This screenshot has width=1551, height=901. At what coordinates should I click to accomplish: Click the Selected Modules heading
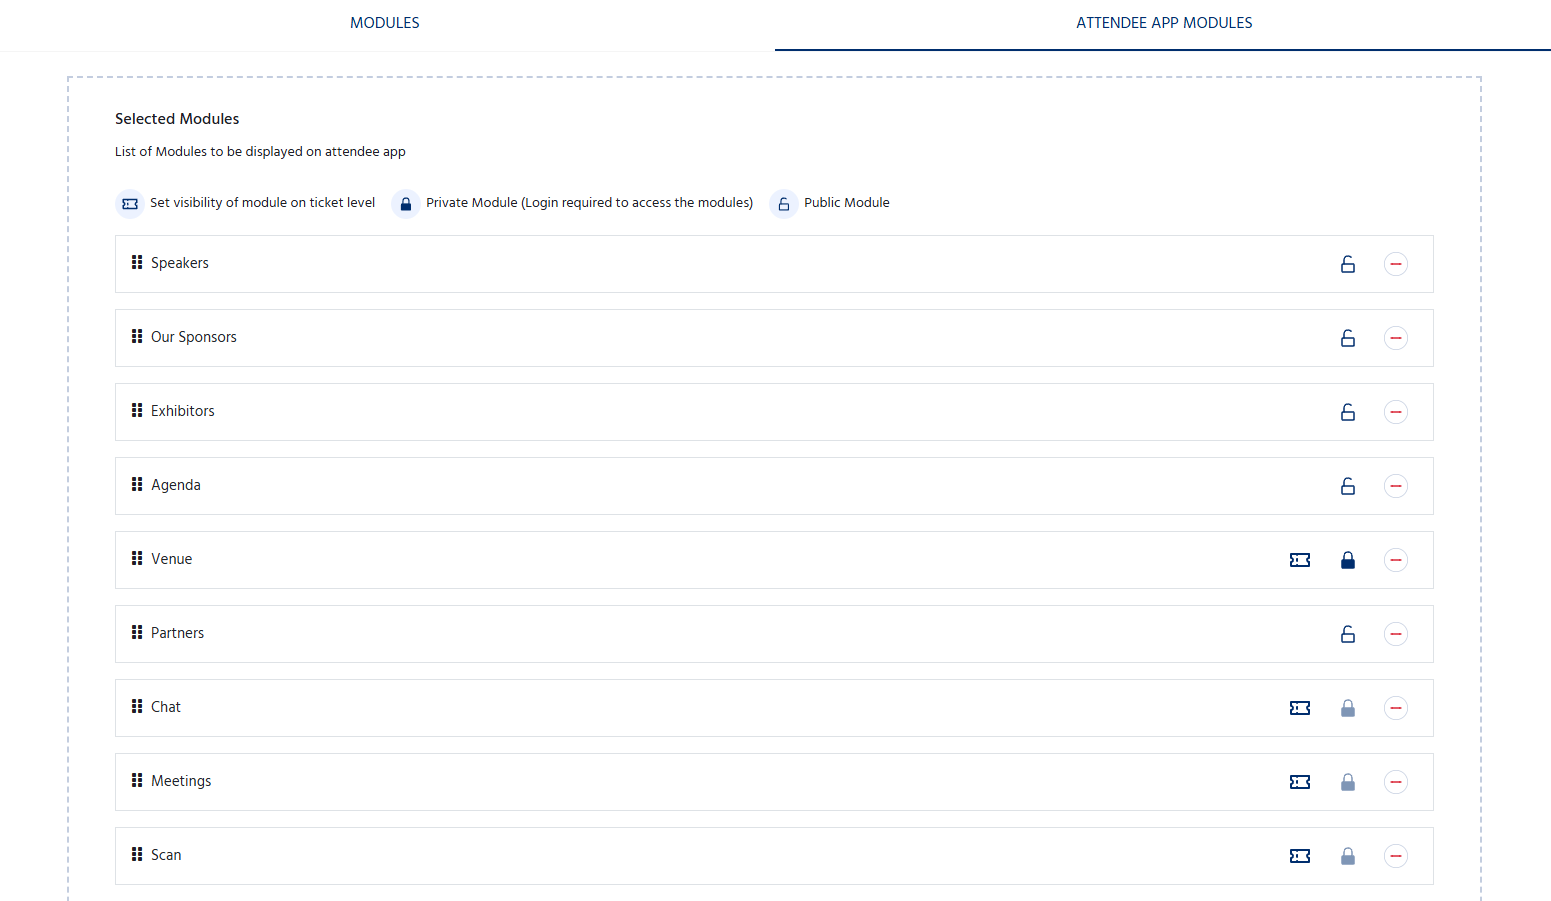click(x=177, y=119)
